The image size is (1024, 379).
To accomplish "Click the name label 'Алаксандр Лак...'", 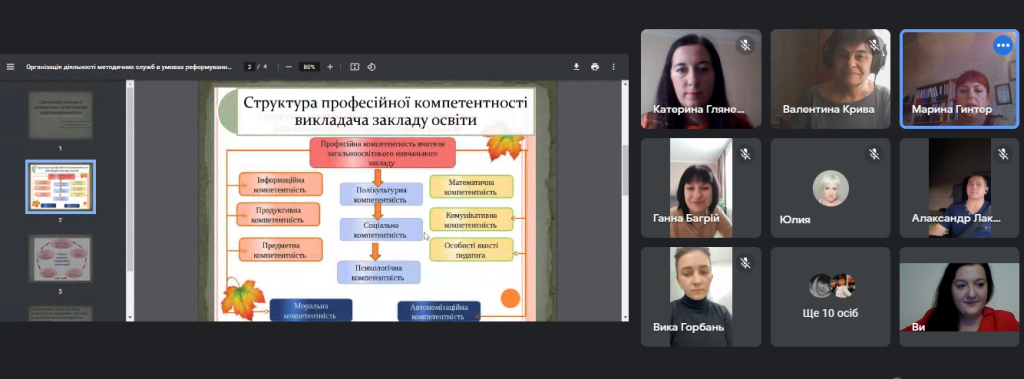I will tap(956, 218).
